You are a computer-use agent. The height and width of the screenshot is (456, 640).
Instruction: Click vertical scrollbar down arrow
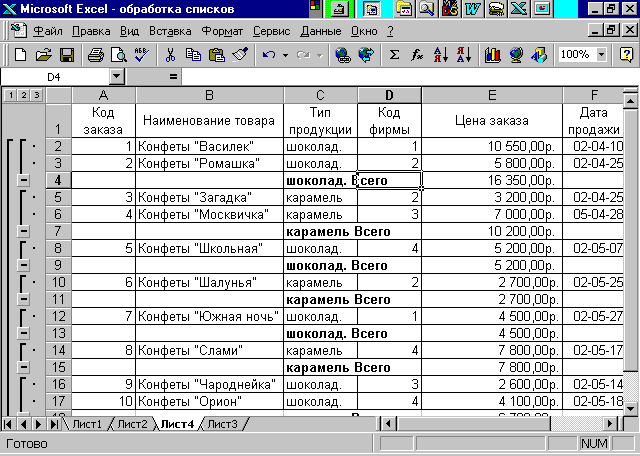[631, 408]
